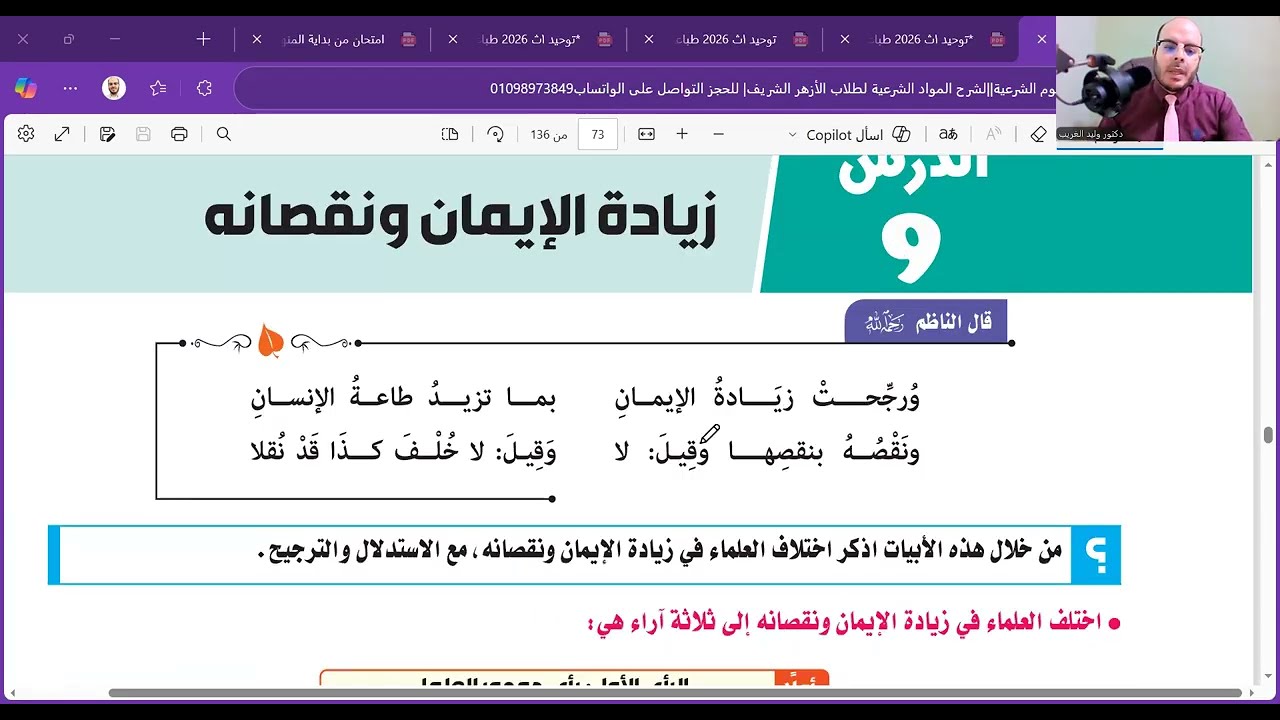1280x720 pixels.
Task: Open the page view options
Action: coord(450,134)
